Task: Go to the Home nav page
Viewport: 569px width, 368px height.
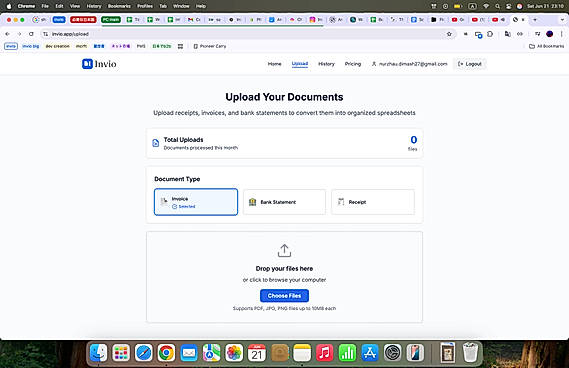Action: [274, 64]
